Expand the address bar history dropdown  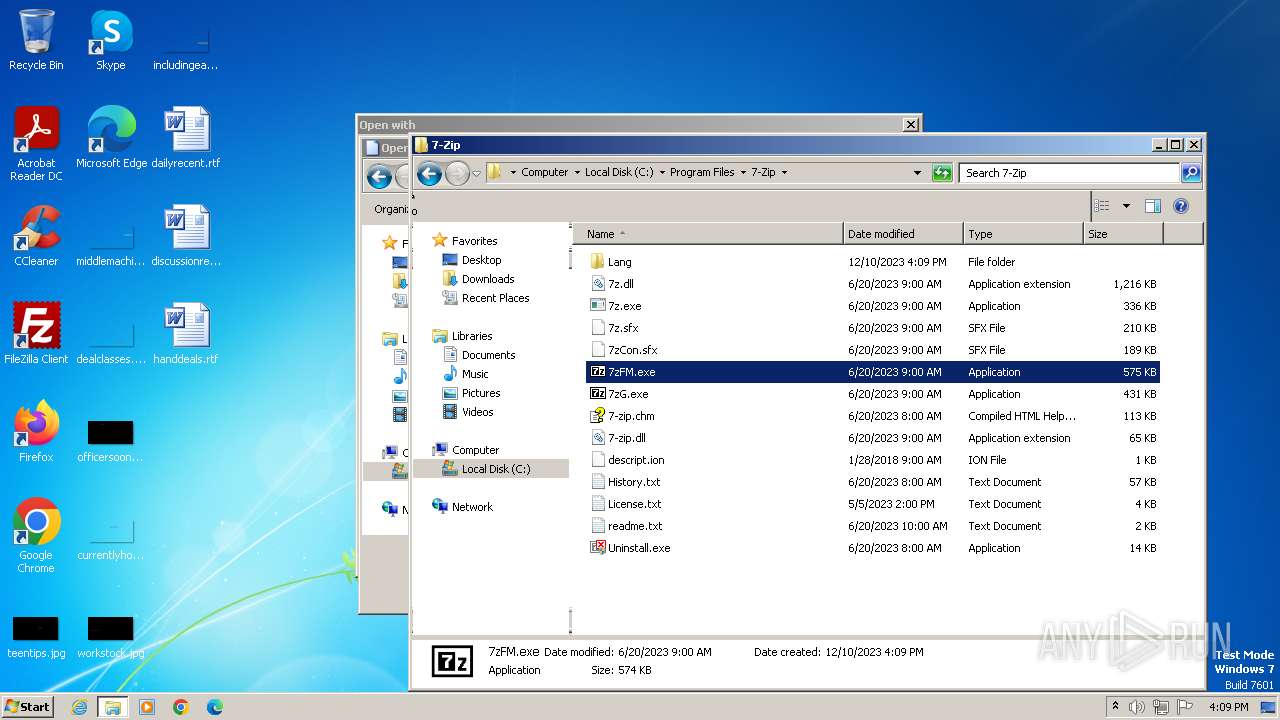pyautogui.click(x=917, y=173)
